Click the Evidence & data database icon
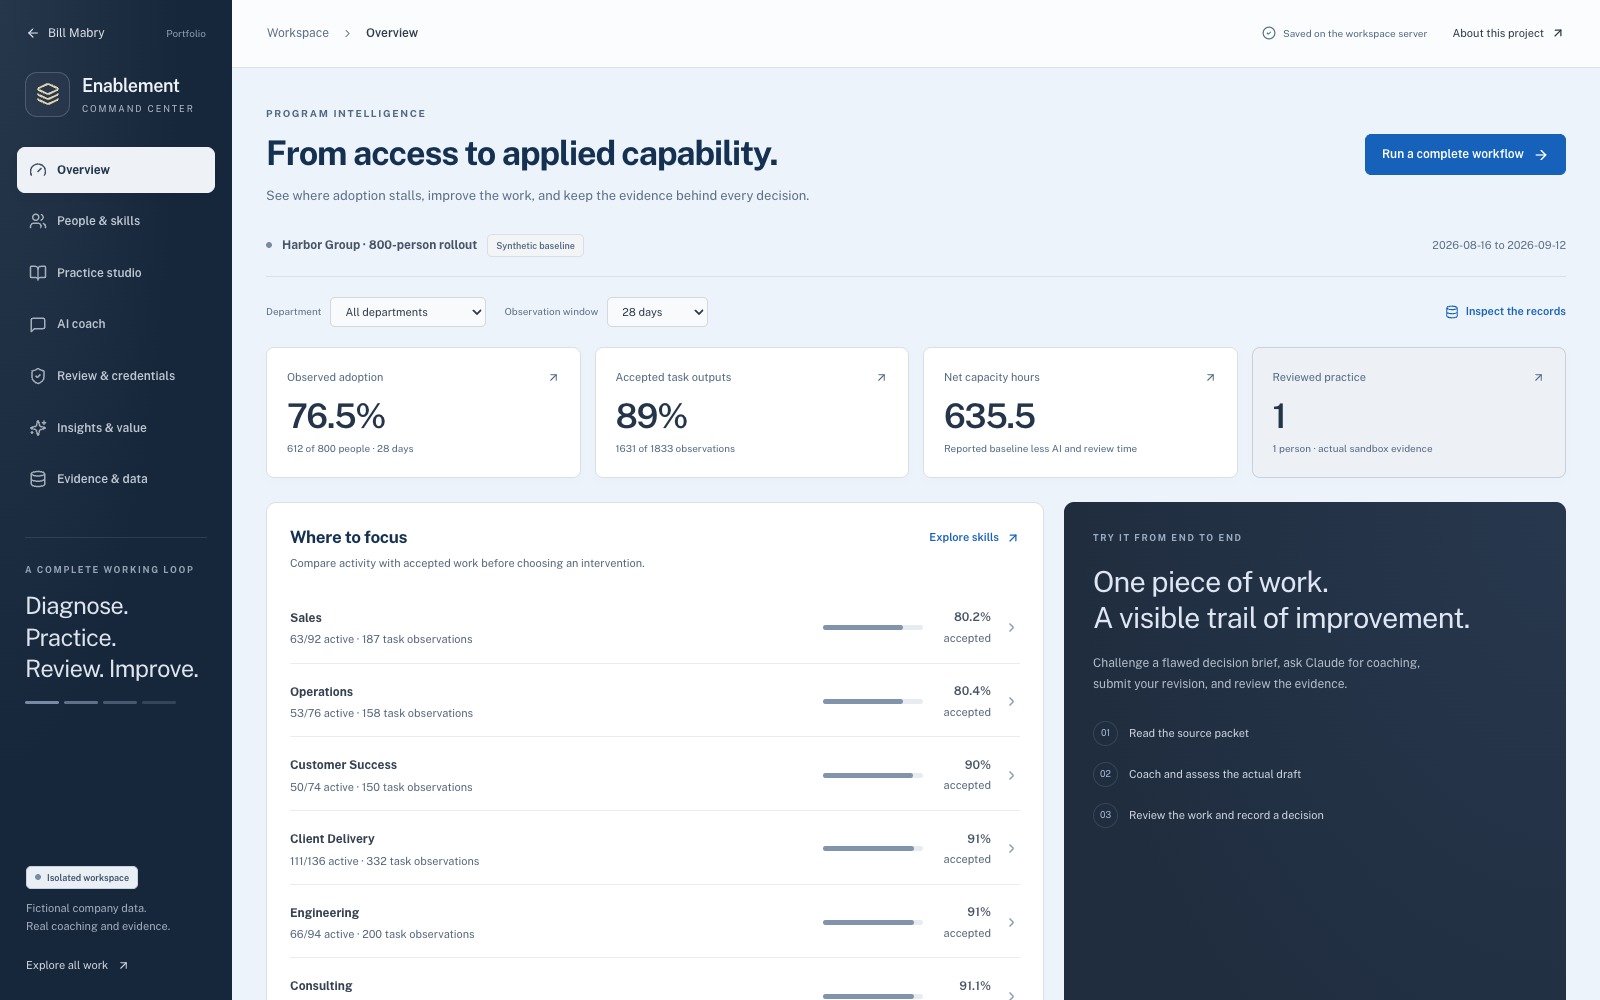Screen dimensions: 1600x1000 (x=38, y=479)
